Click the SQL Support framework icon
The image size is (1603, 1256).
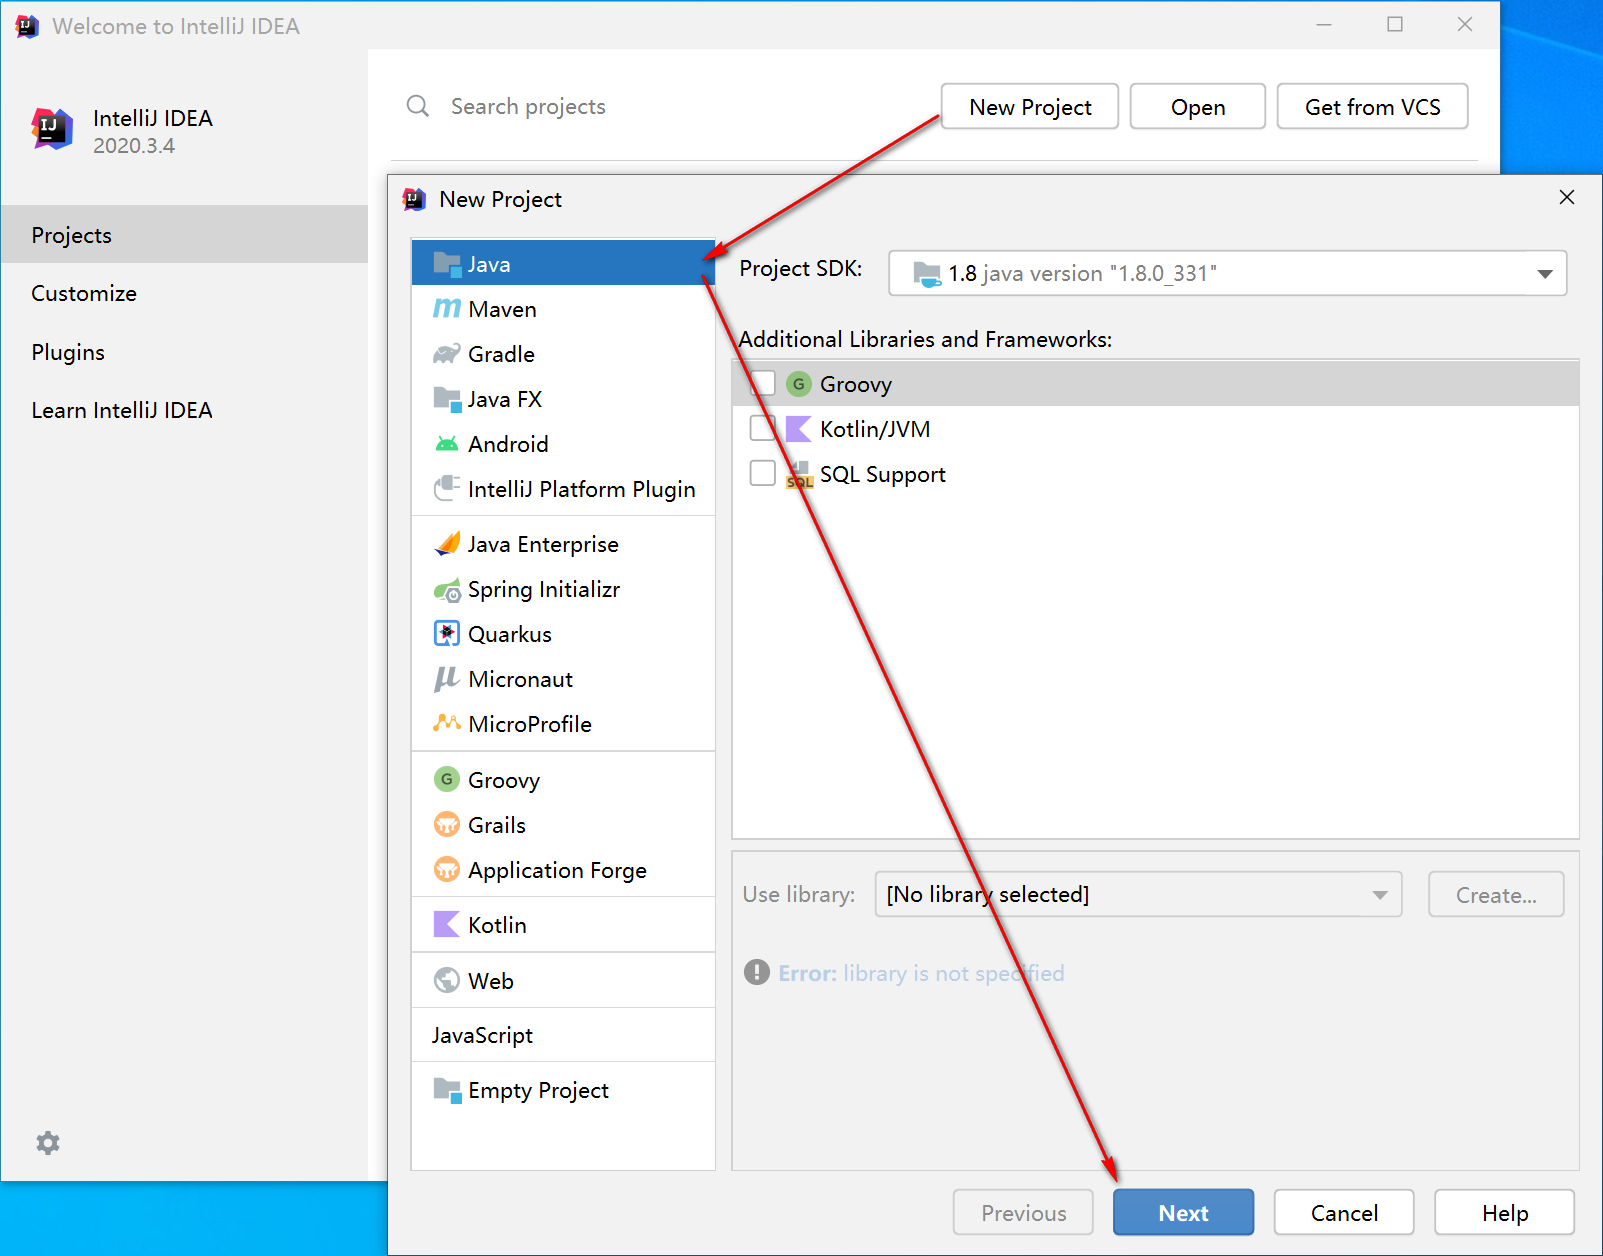tap(799, 474)
